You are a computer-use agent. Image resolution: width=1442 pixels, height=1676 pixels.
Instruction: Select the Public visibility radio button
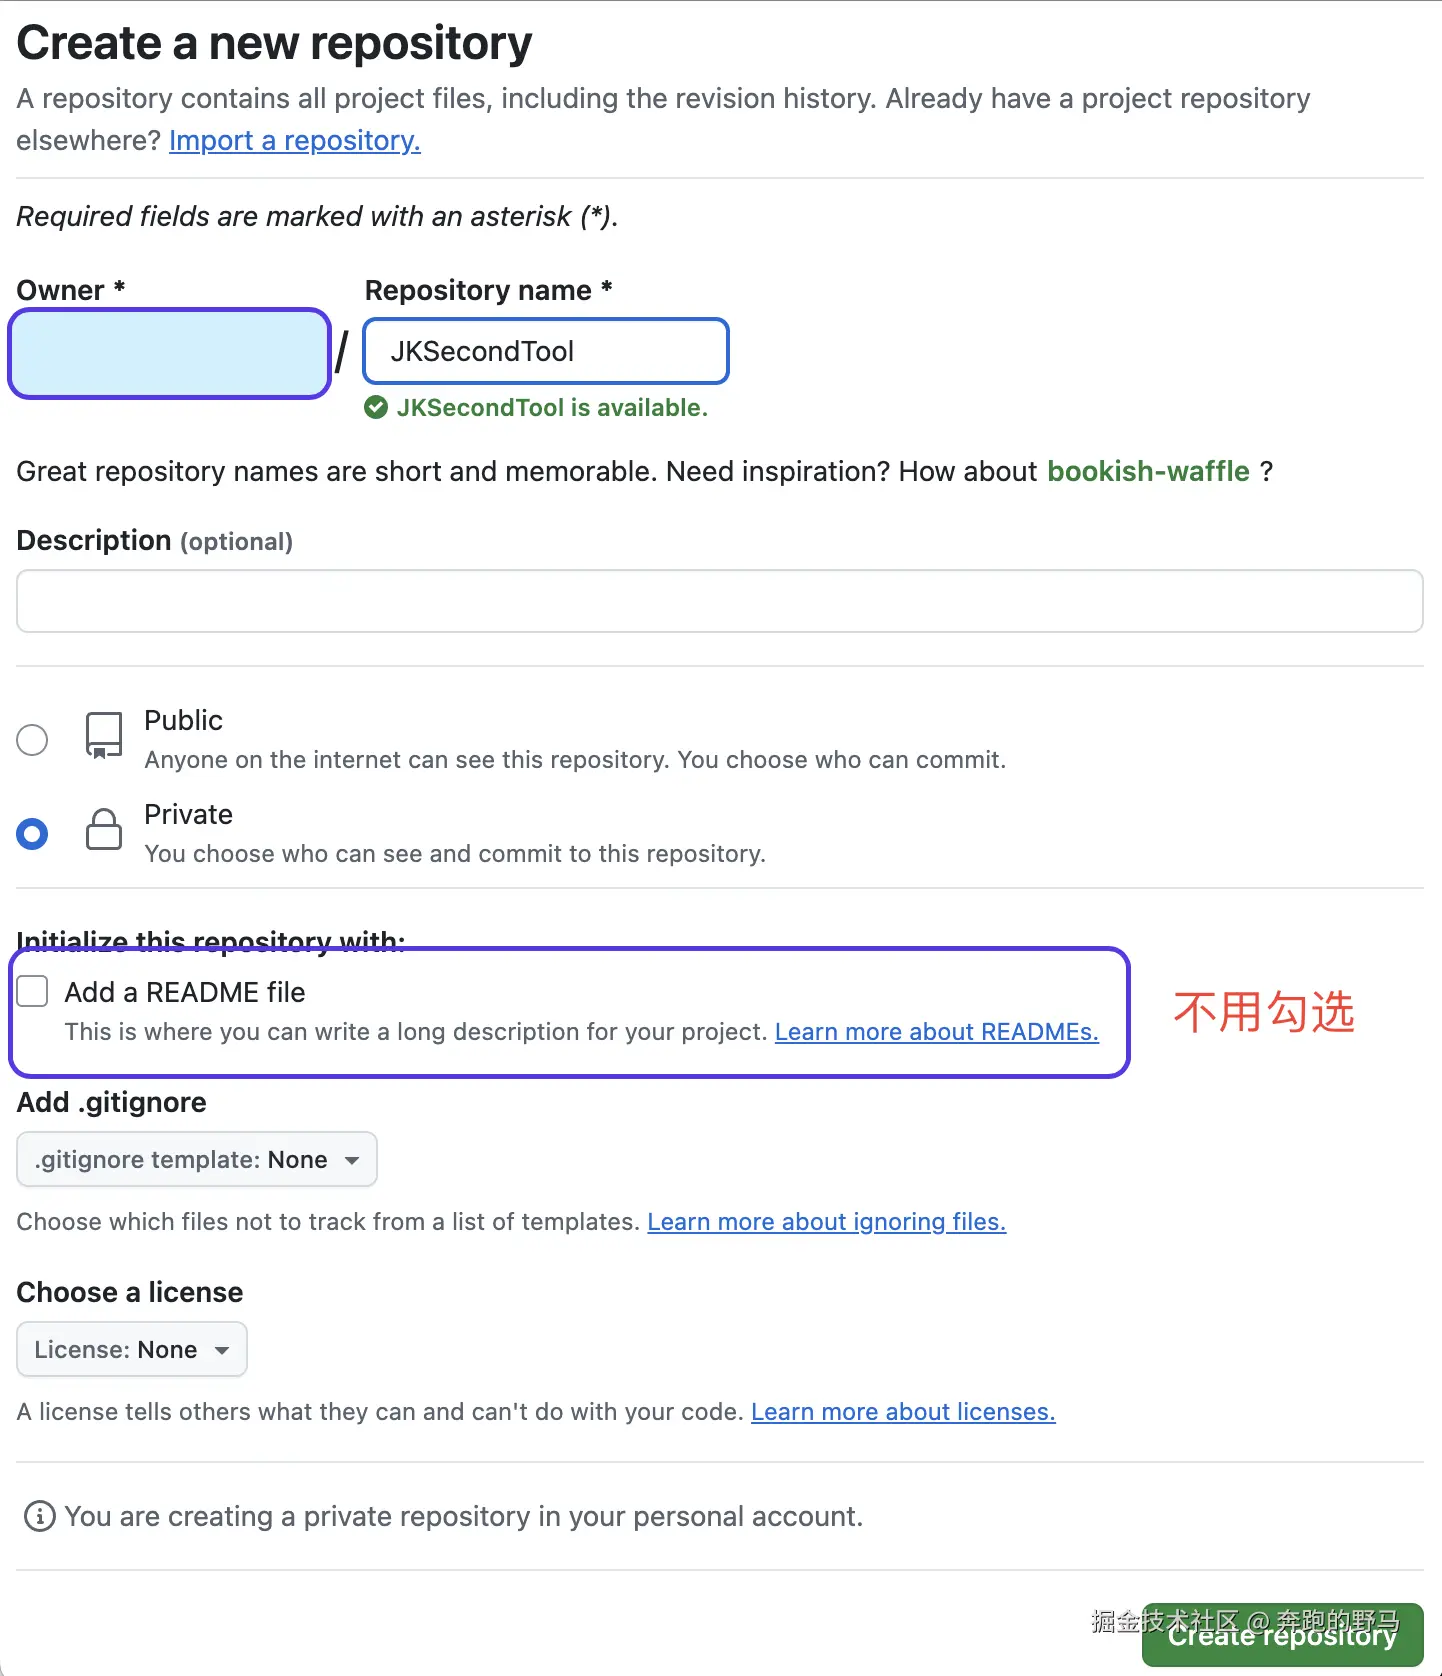point(32,740)
